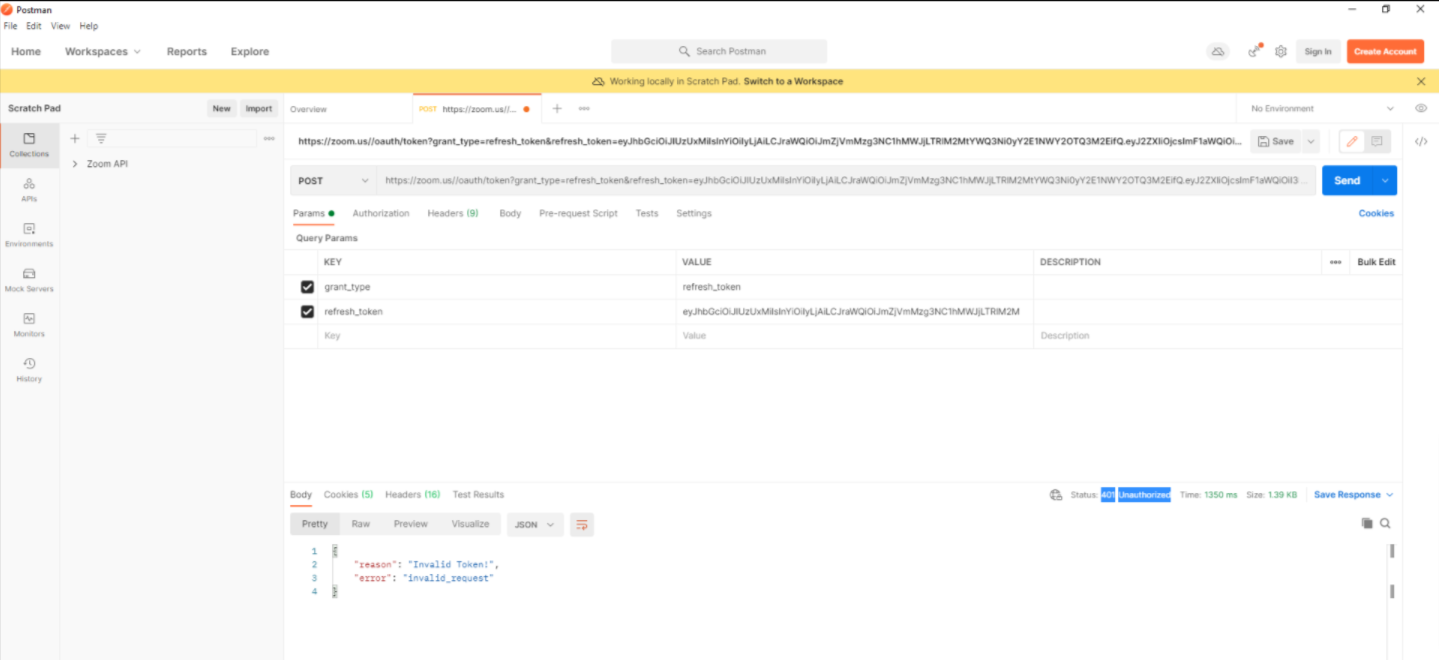Viewport: 1439px width, 660px height.
Task: Open the Save Response dropdown
Action: click(1353, 495)
